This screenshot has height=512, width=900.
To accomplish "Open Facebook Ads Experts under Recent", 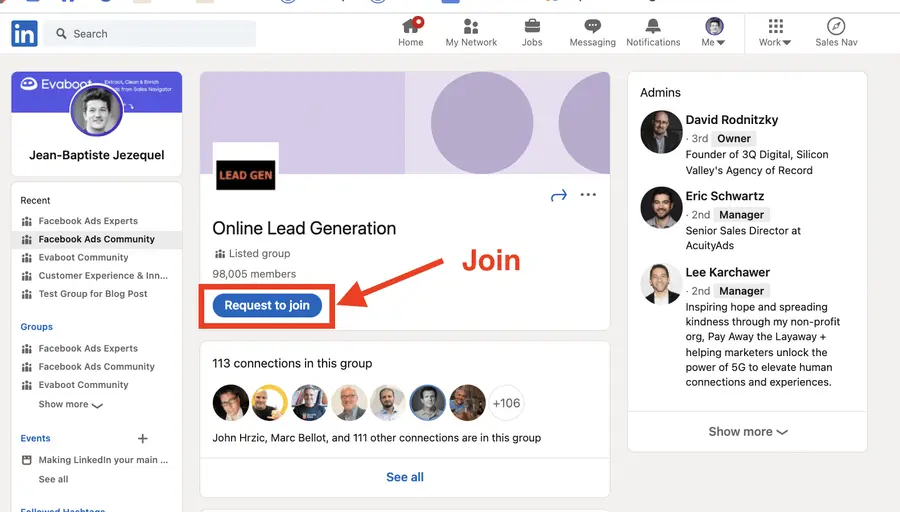I will pos(88,221).
